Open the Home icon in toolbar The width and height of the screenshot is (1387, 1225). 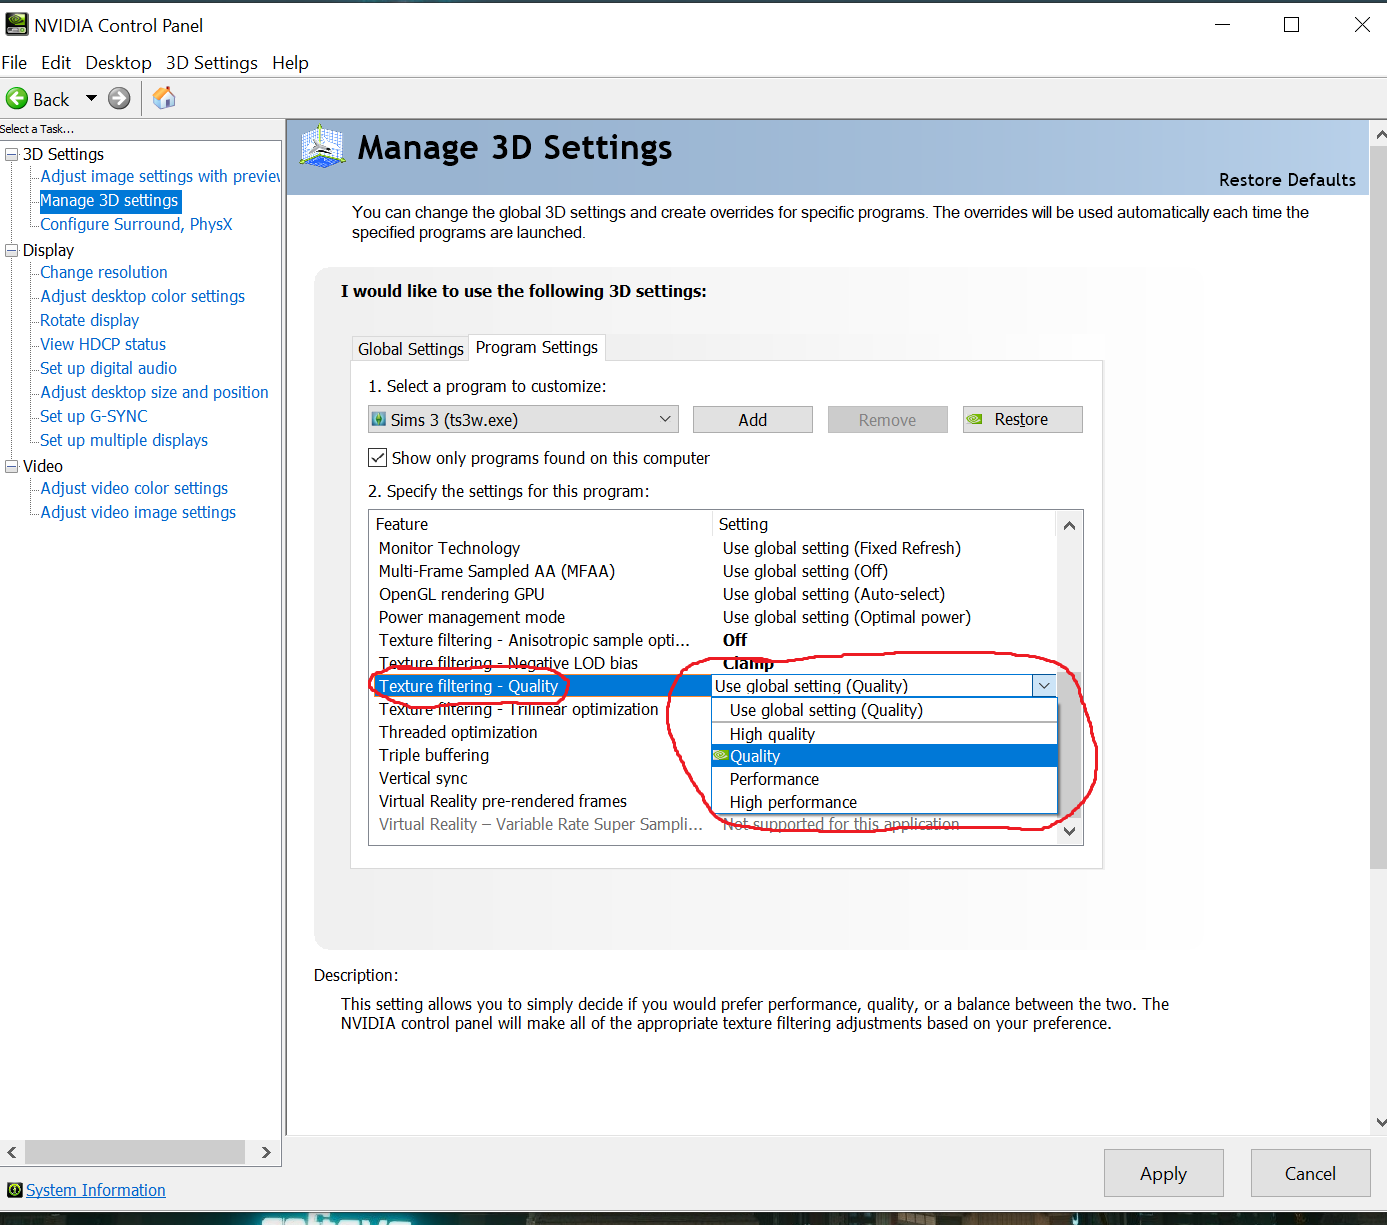164,98
